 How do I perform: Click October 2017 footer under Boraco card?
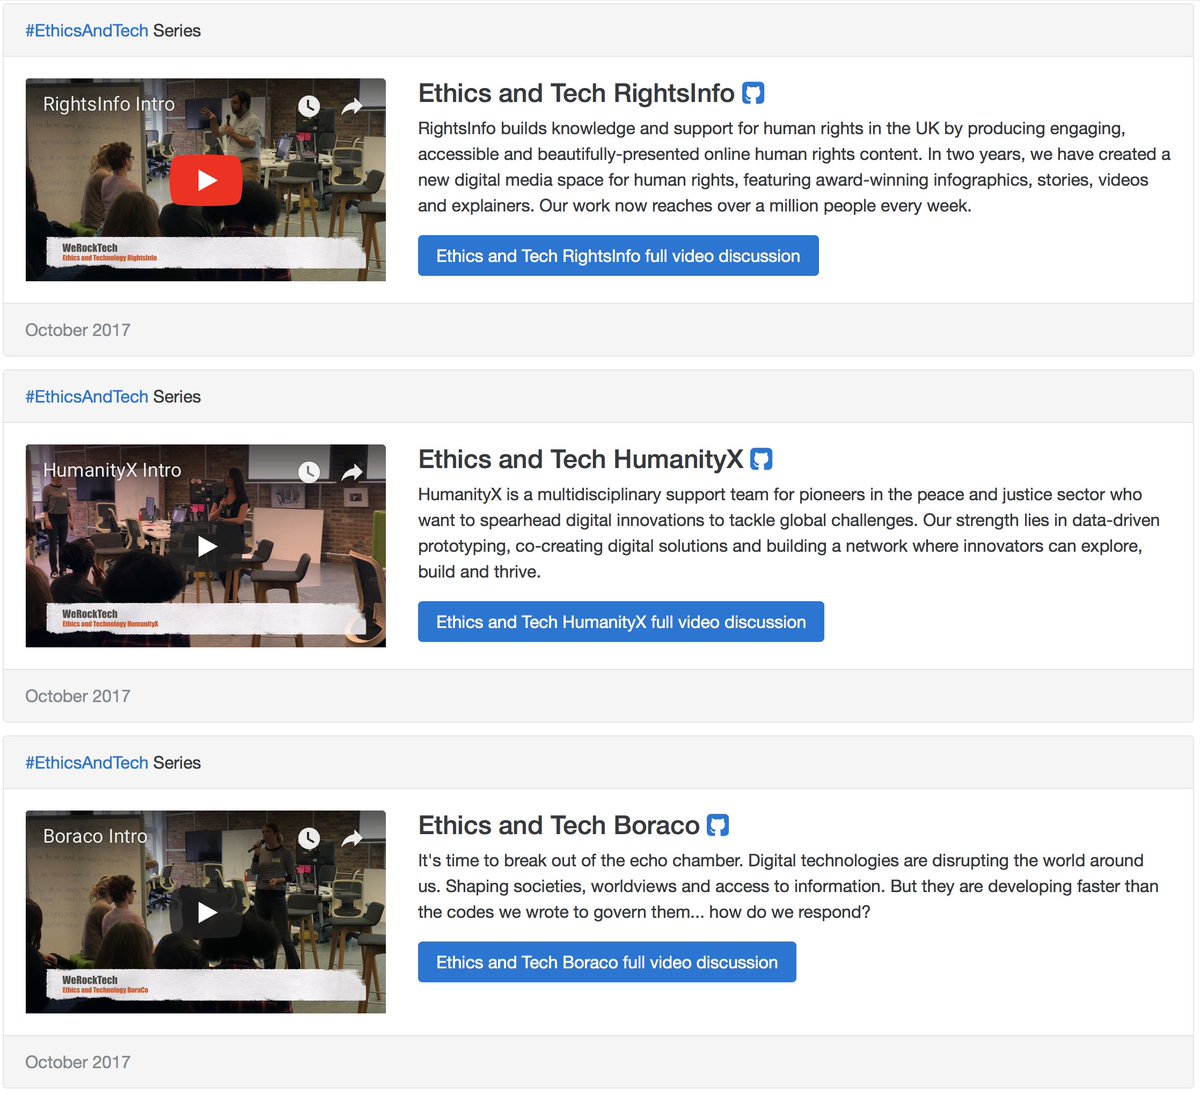tap(78, 1062)
